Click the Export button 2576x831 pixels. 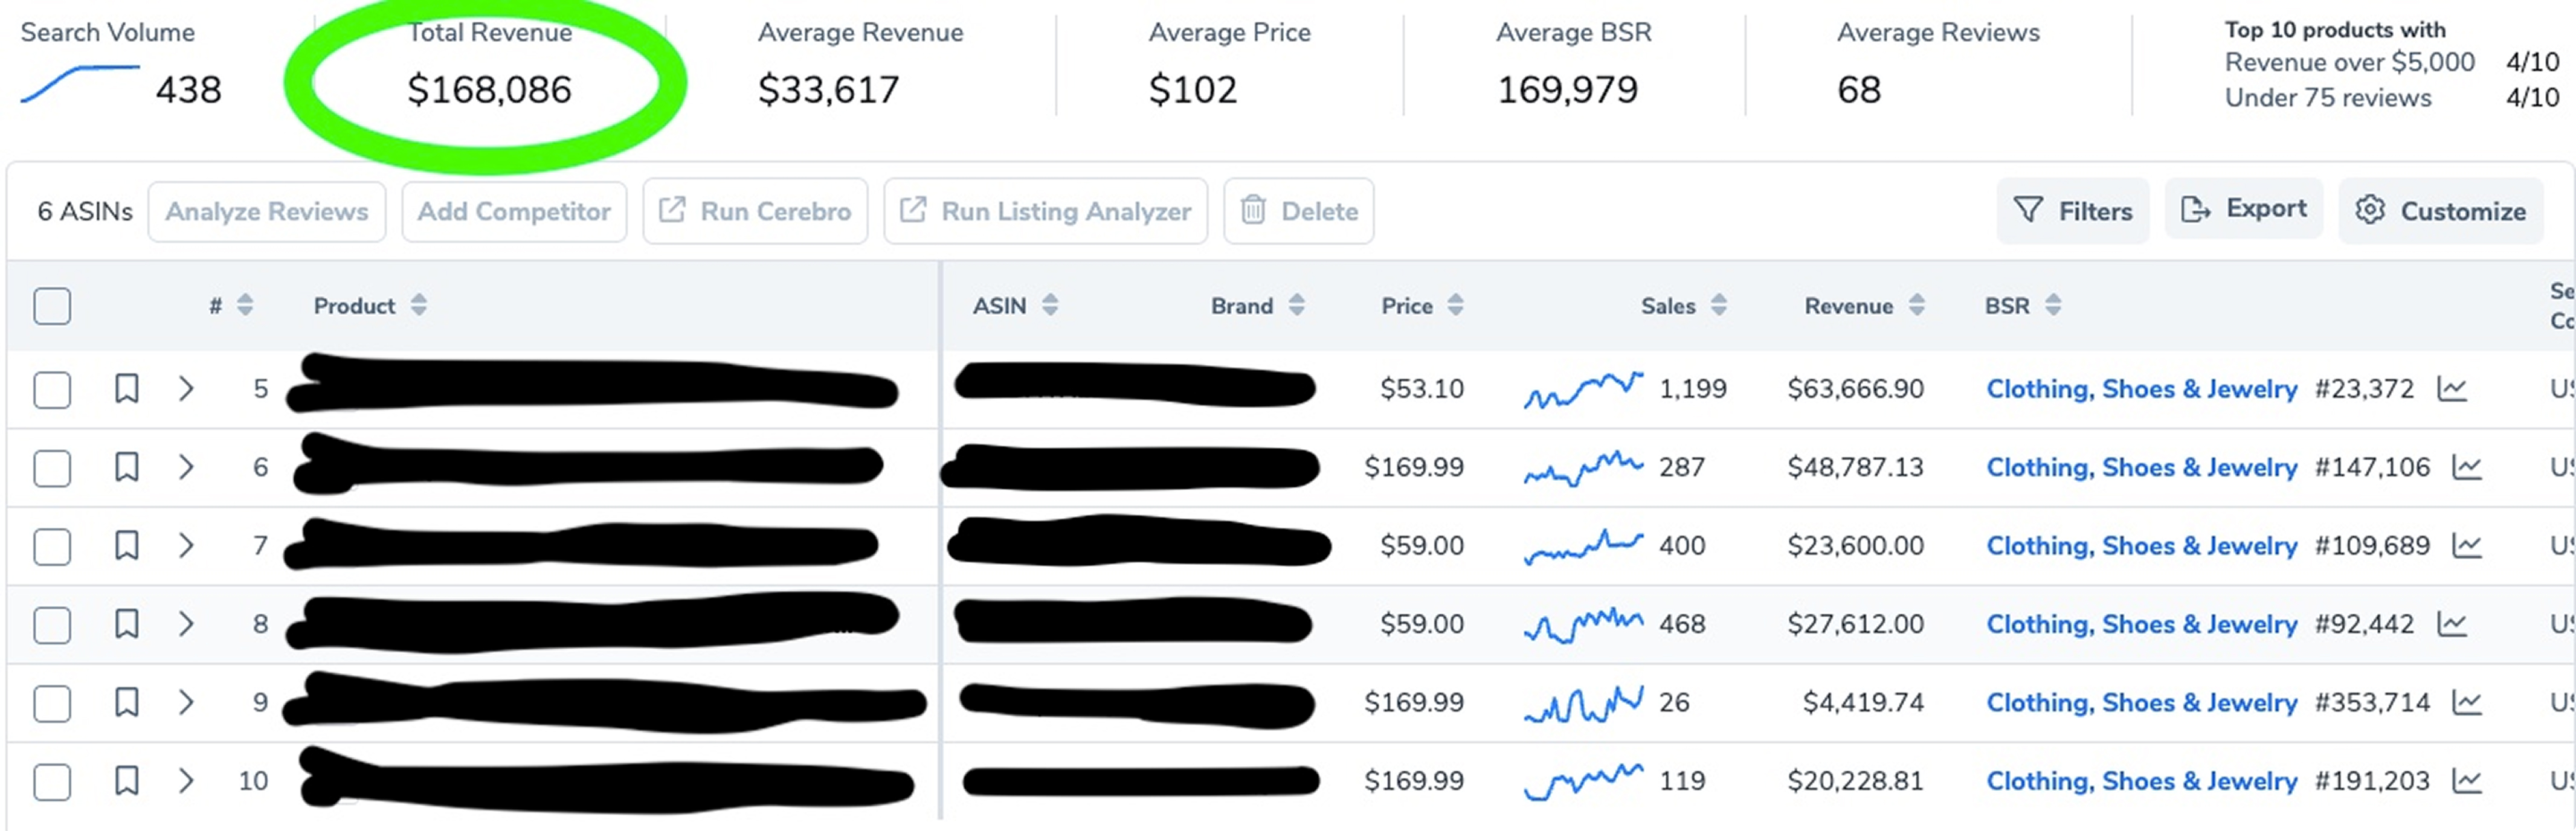tap(2244, 209)
